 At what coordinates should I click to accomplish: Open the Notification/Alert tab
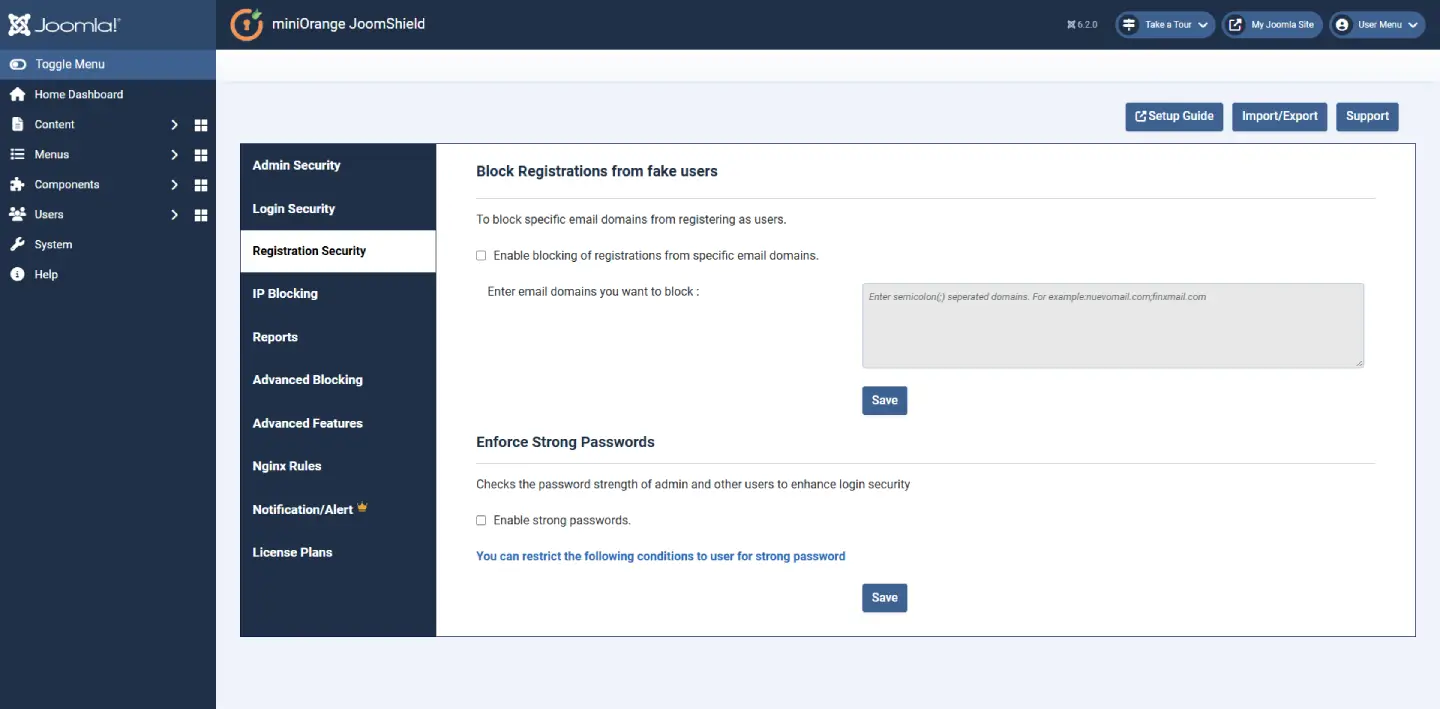tap(338, 509)
